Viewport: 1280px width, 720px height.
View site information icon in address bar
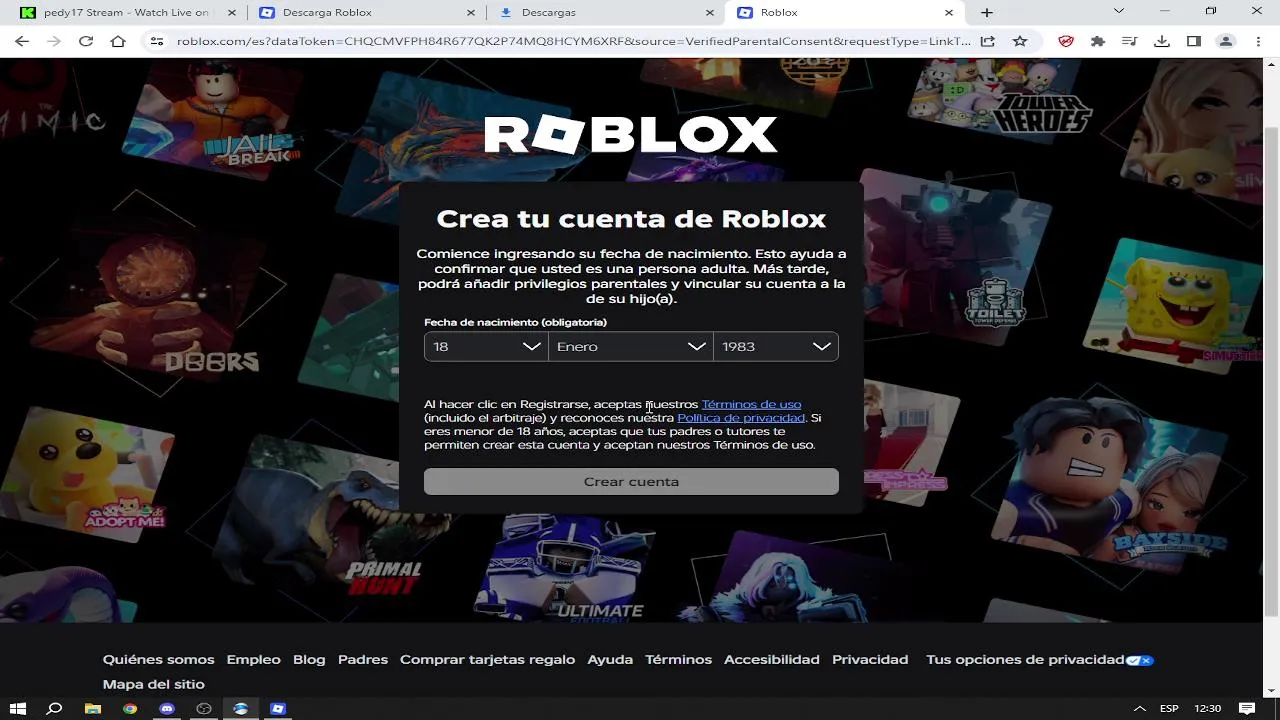[156, 41]
